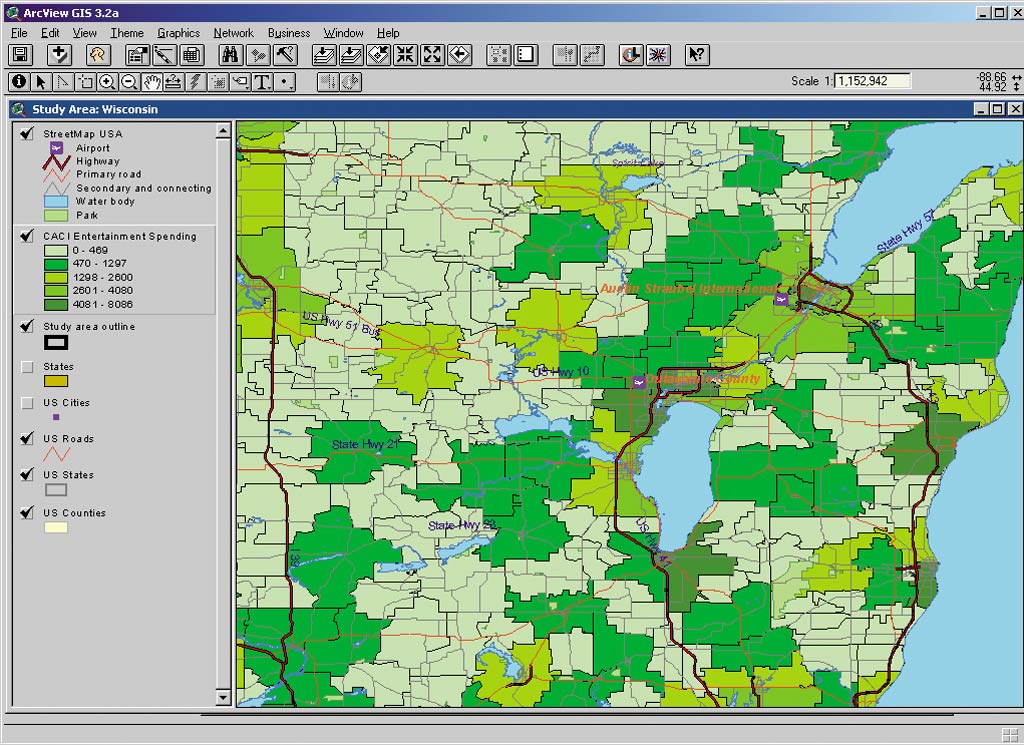The width and height of the screenshot is (1024, 745).
Task: Select the Pointer arrow tool
Action: tap(41, 82)
